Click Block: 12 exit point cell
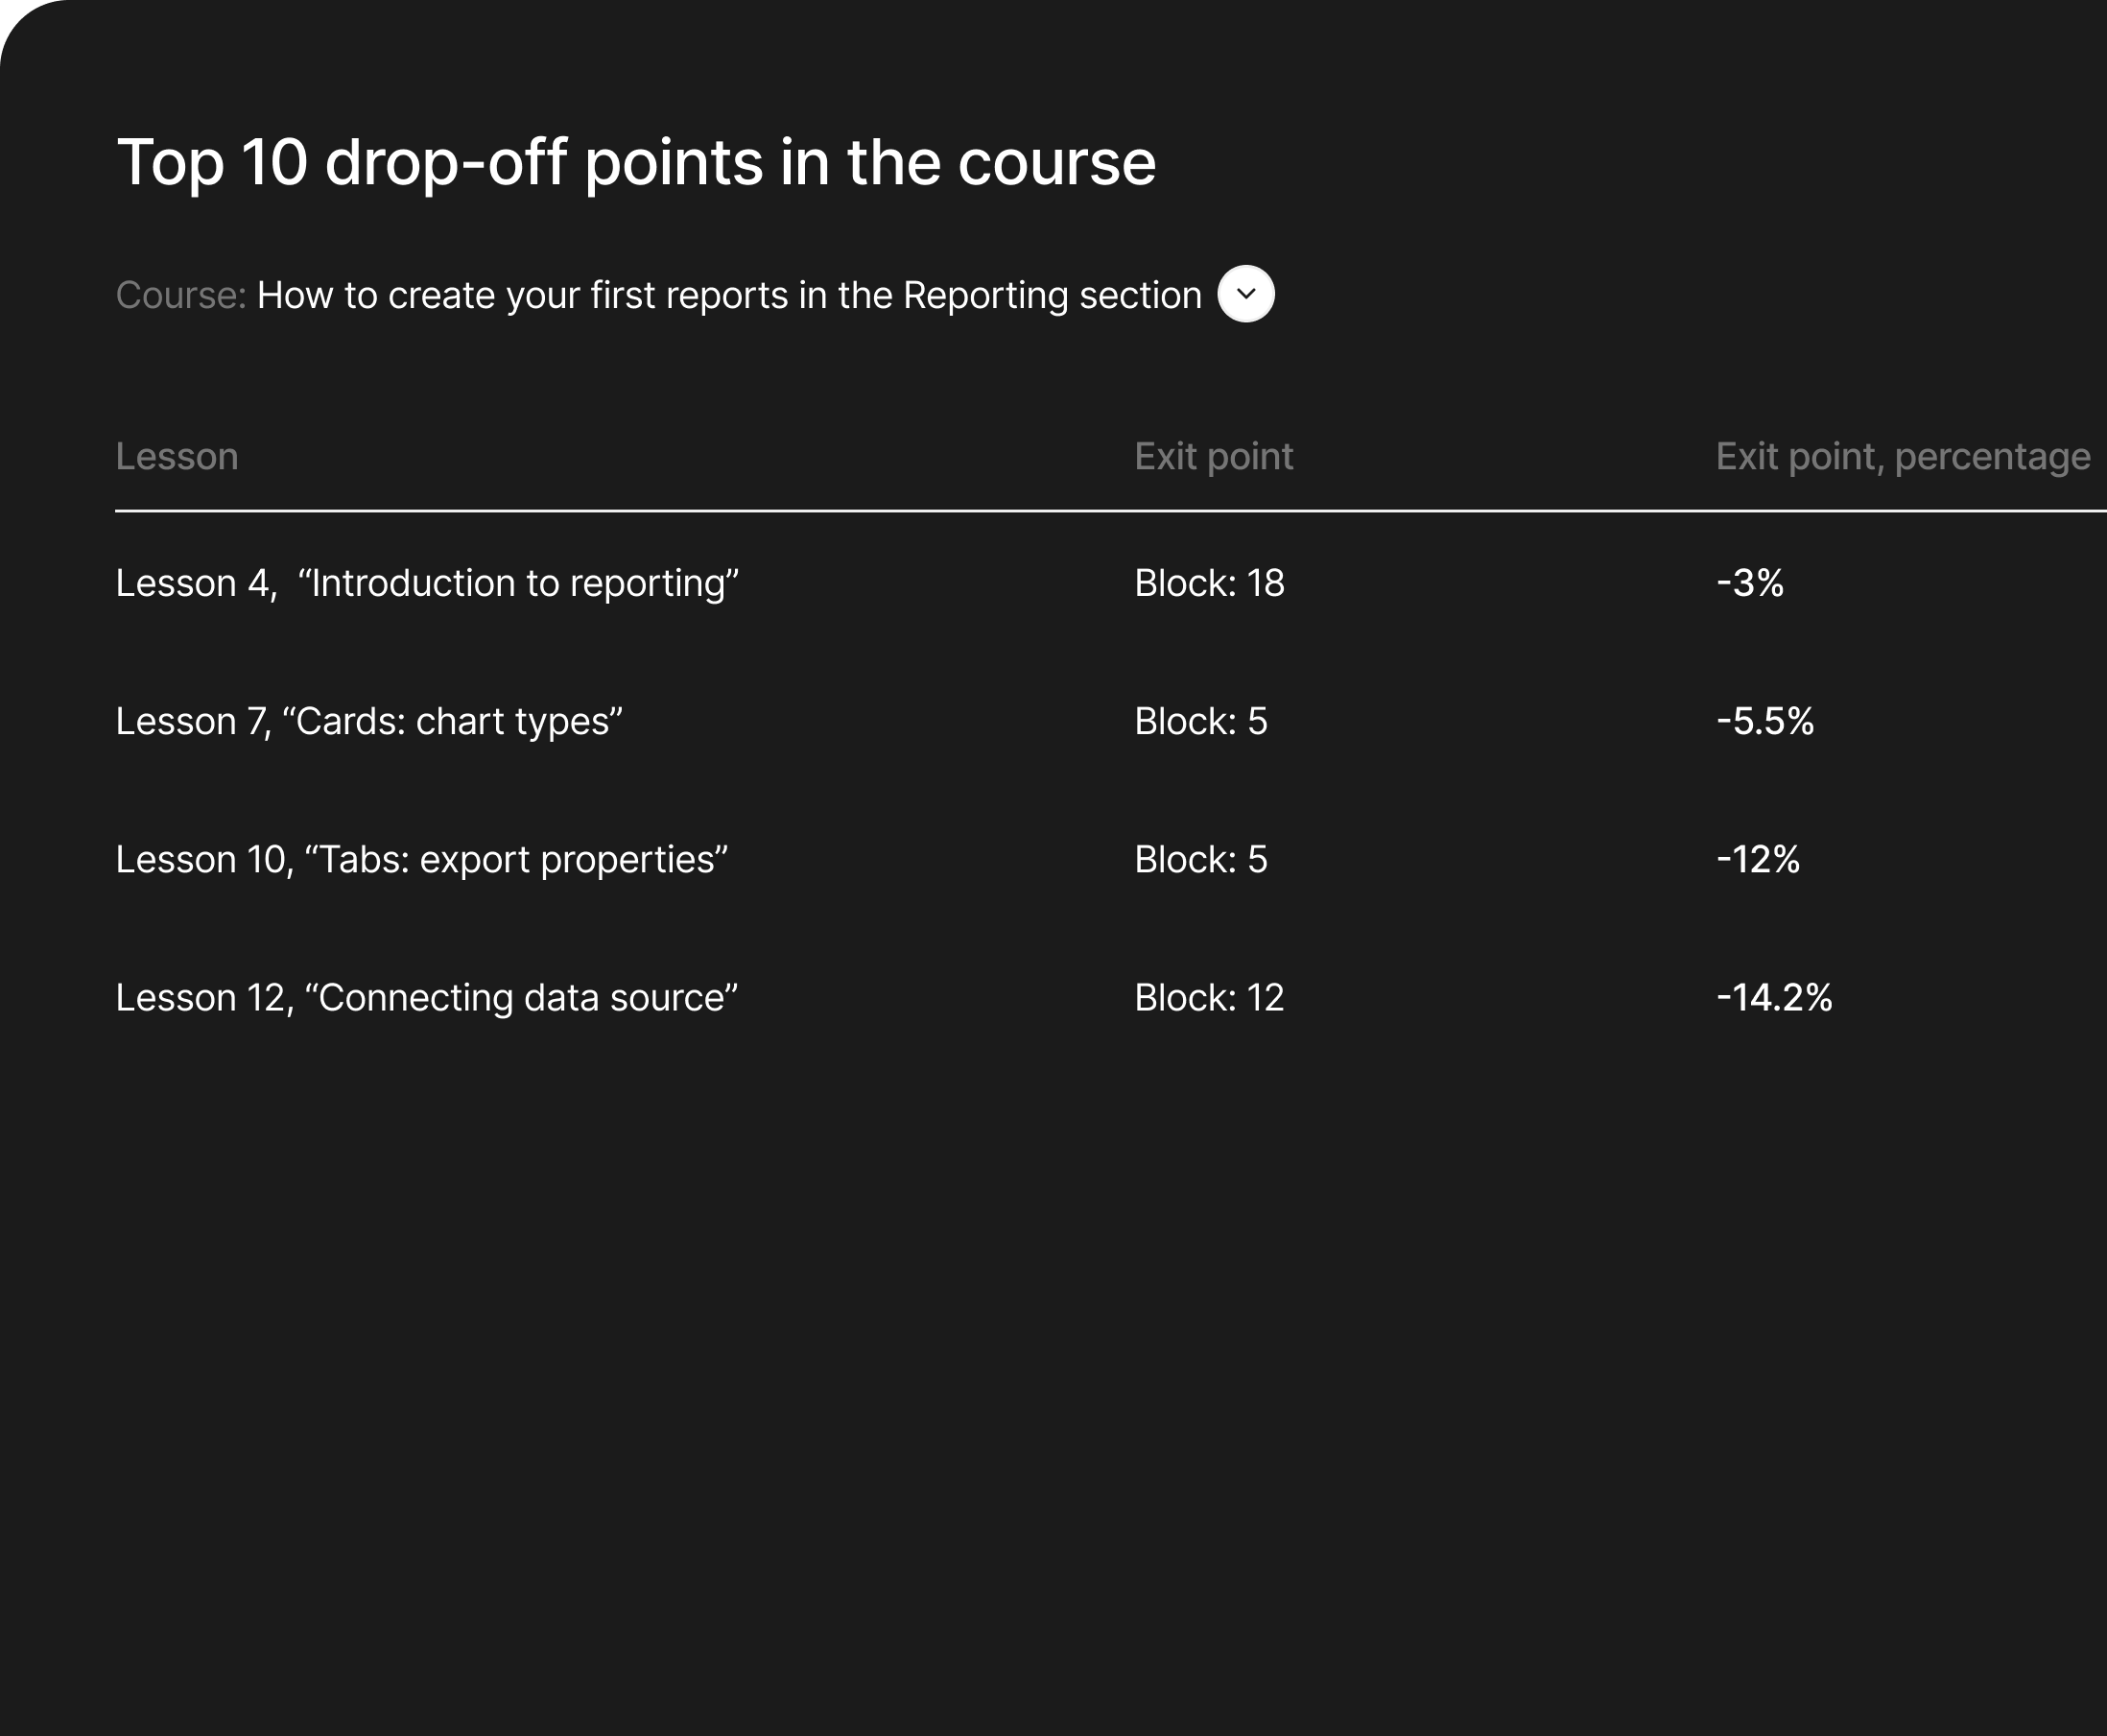The width and height of the screenshot is (2107, 1736). pos(1208,997)
